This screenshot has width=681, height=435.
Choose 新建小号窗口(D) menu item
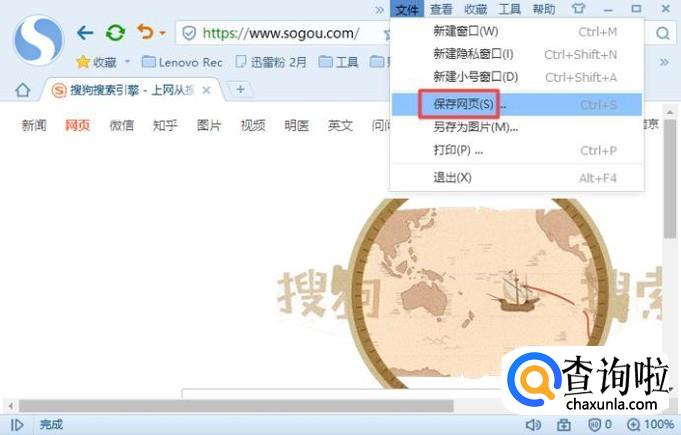(517, 77)
